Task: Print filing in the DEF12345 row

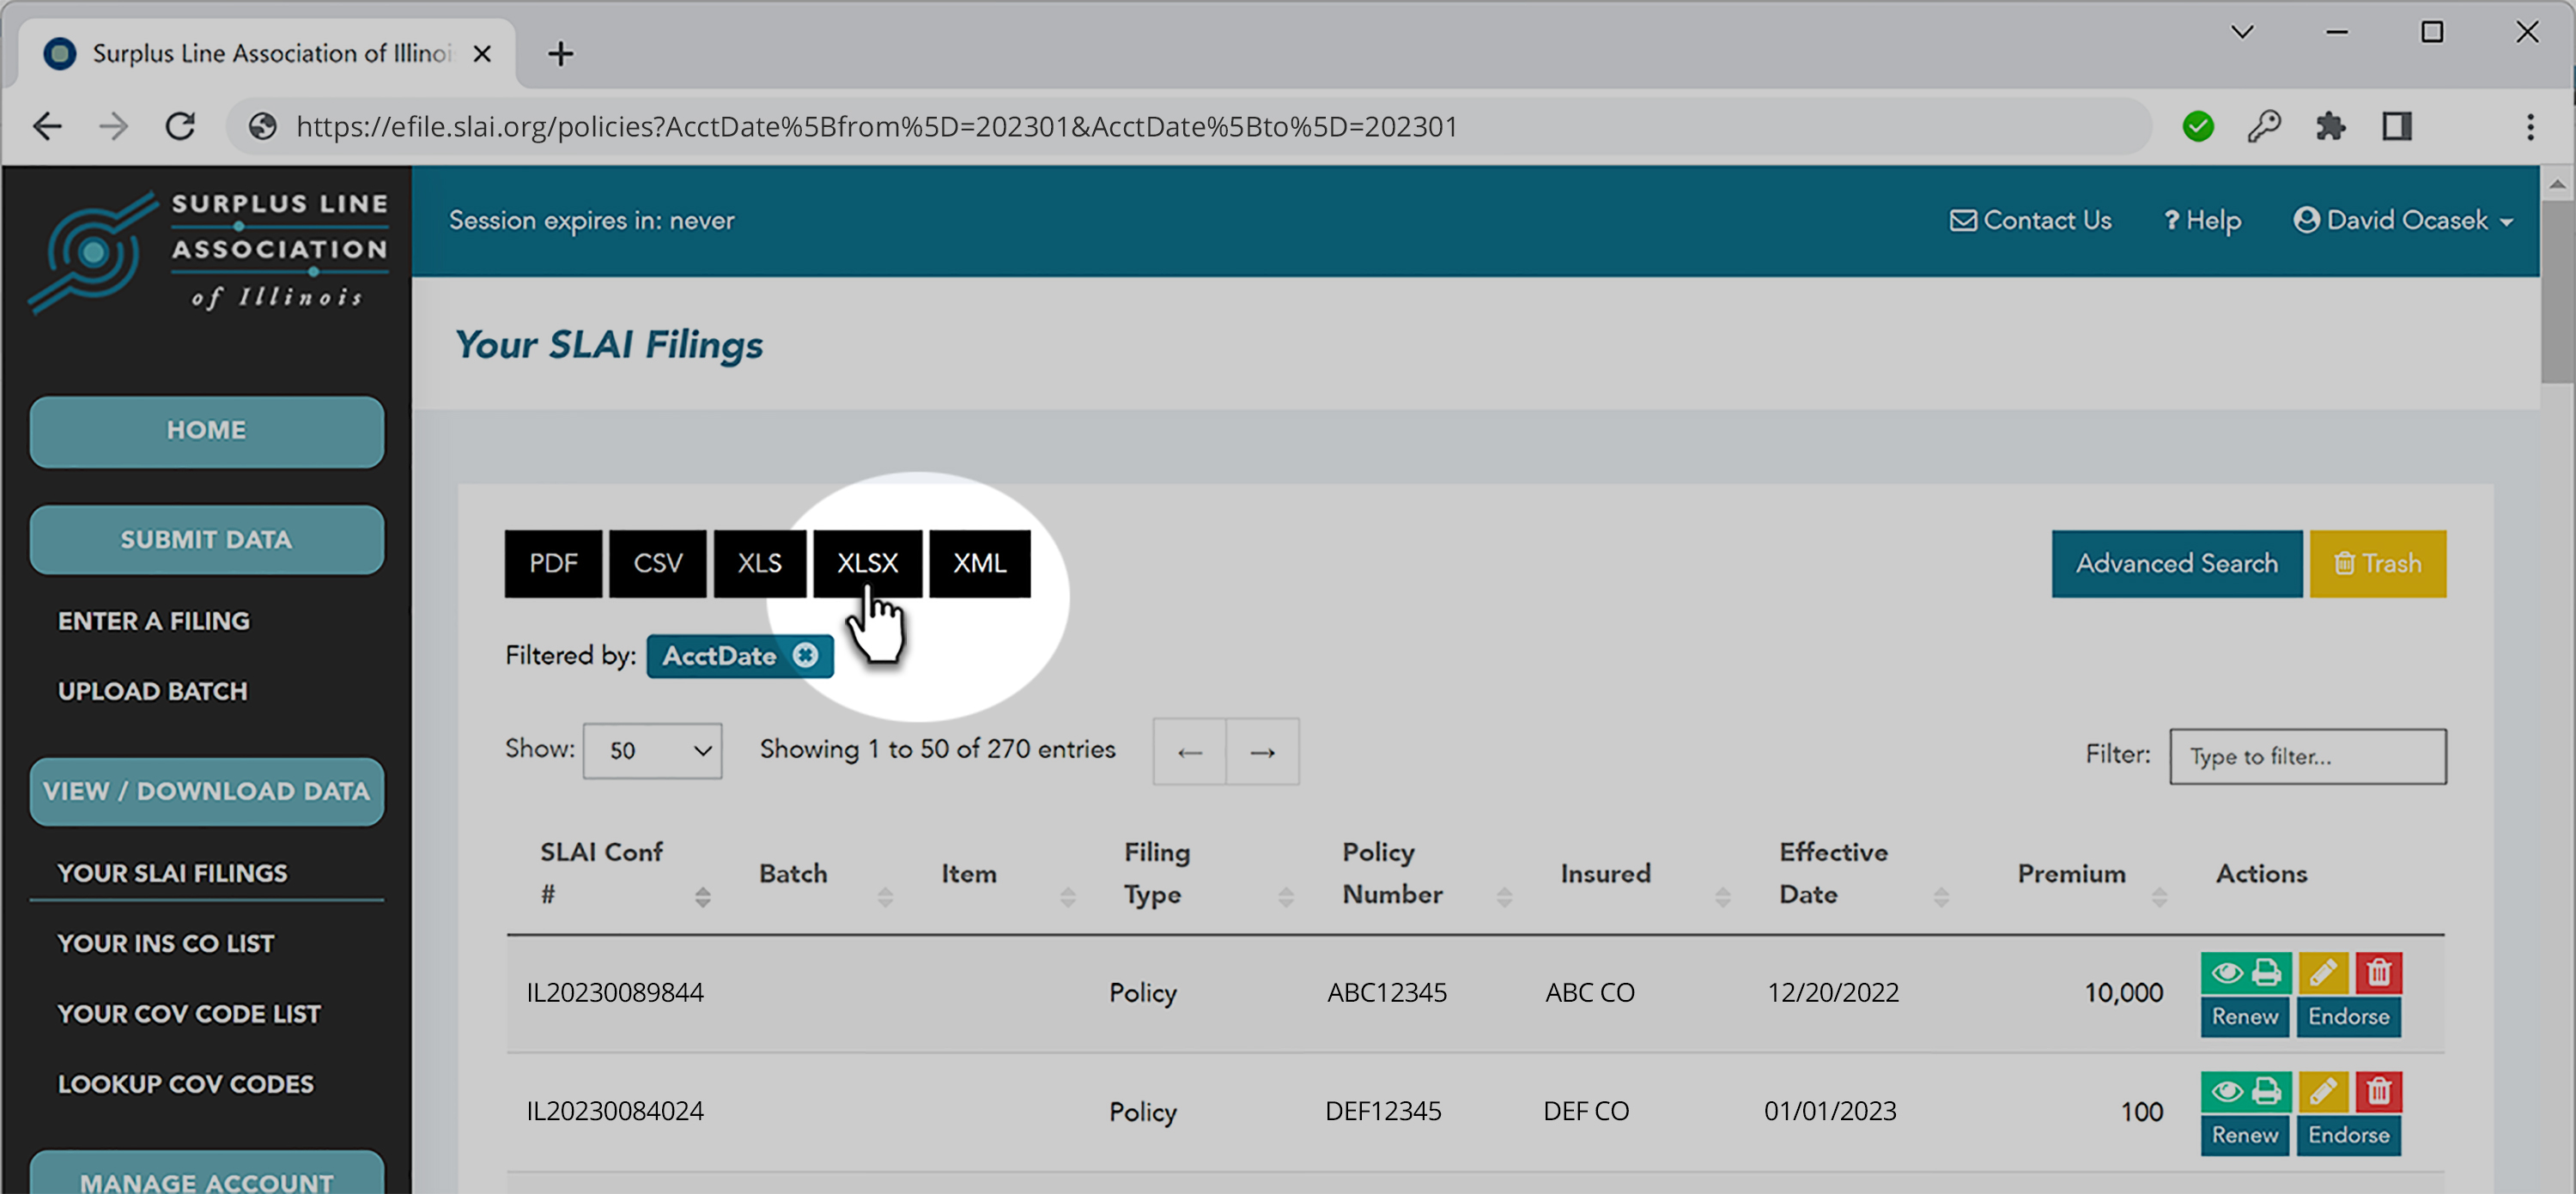Action: [2267, 1091]
